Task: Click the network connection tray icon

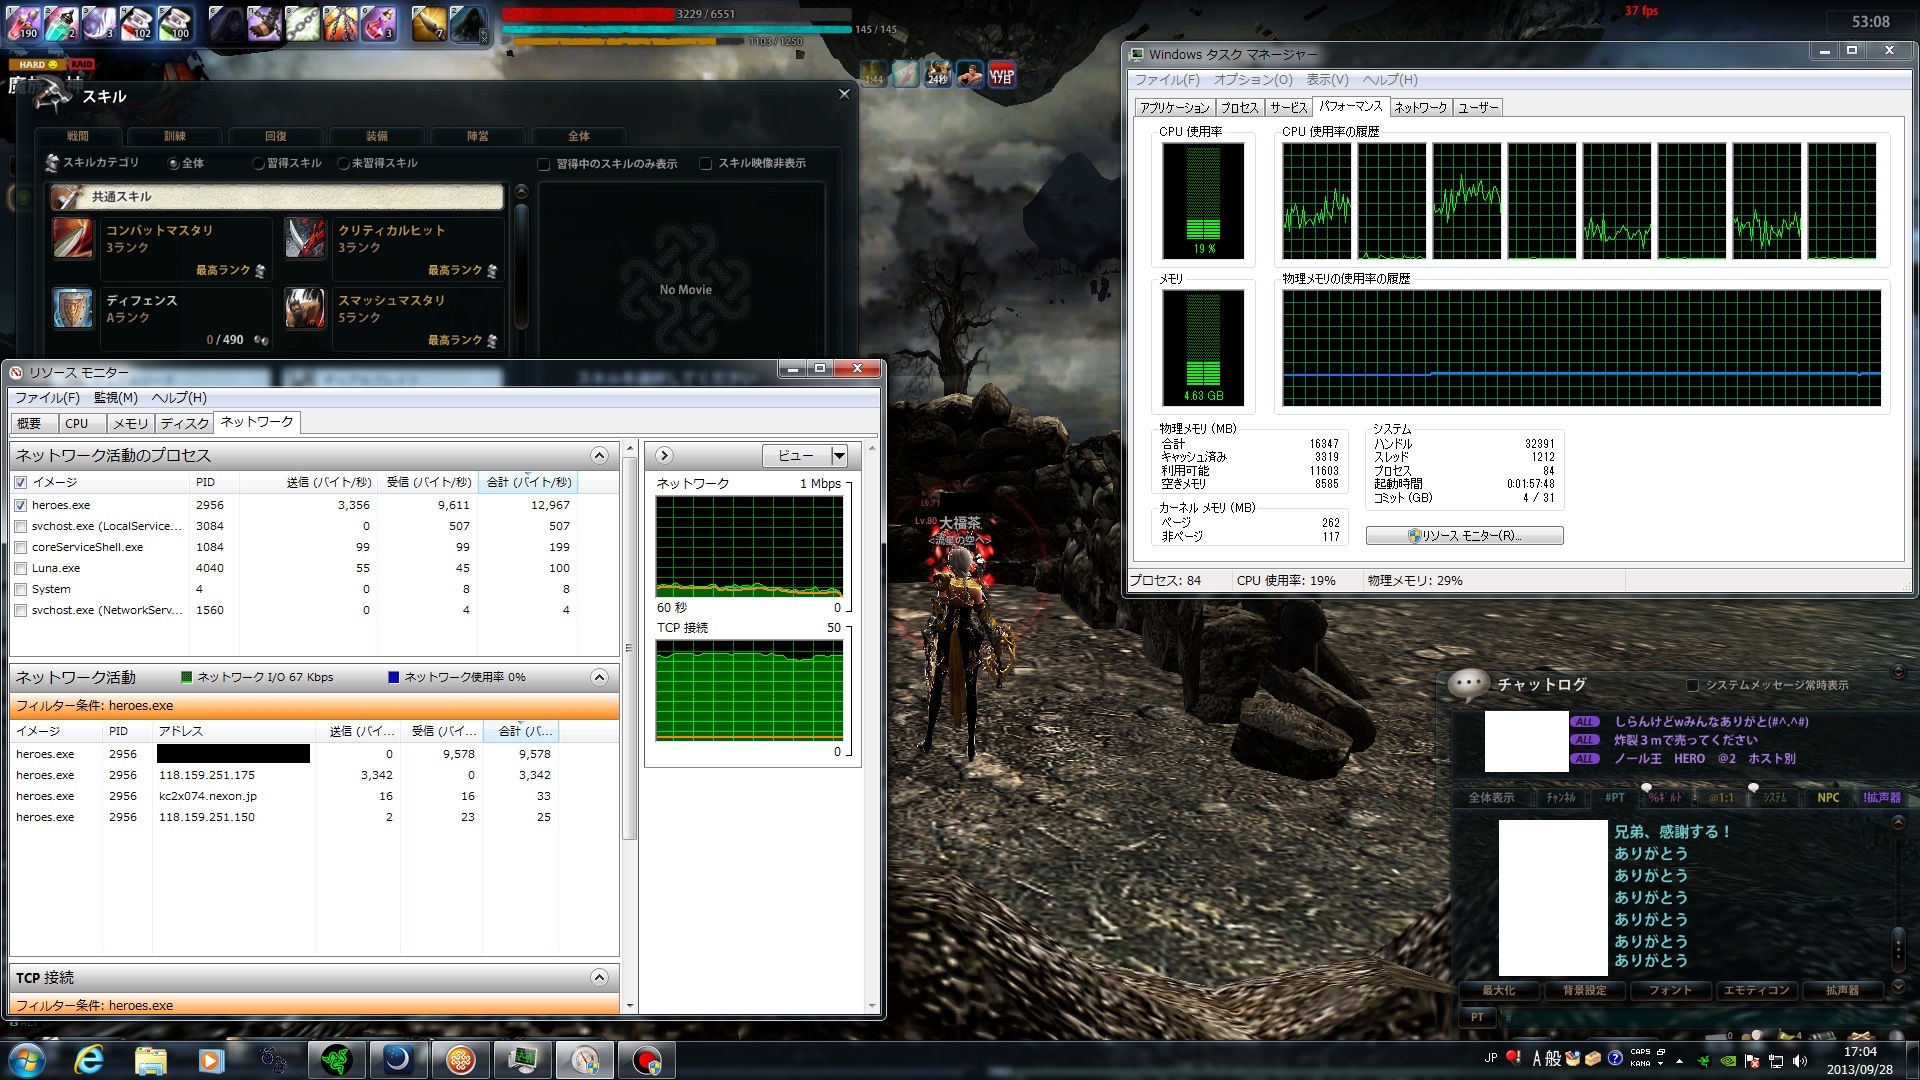Action: [x=1776, y=1061]
